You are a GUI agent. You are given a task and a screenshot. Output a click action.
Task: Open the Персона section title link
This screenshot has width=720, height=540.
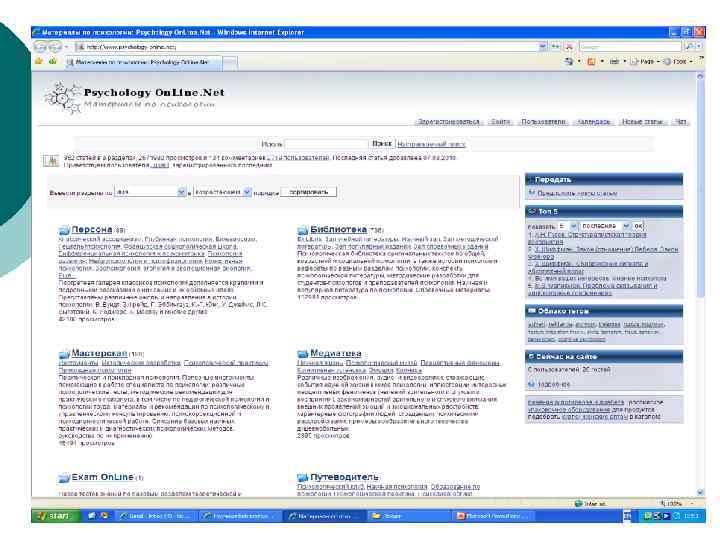pyautogui.click(x=92, y=229)
